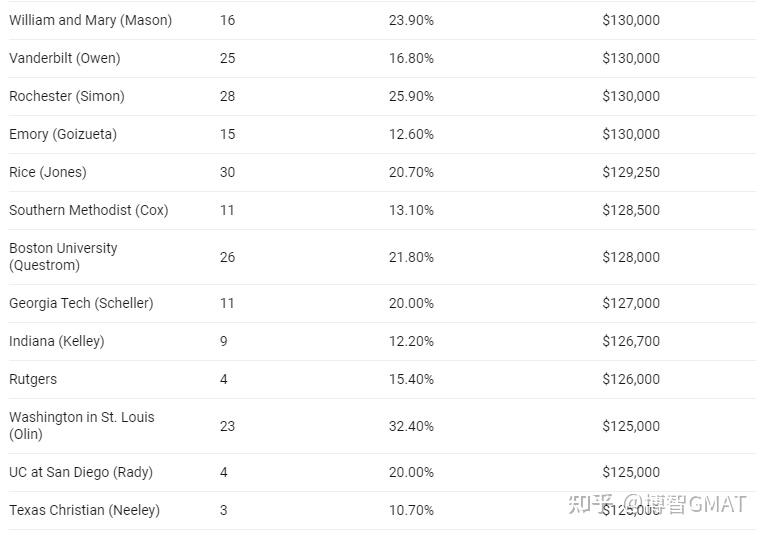Click the Emory (Goizueta) entry
The width and height of the screenshot is (765, 535).
pyautogui.click(x=63, y=135)
